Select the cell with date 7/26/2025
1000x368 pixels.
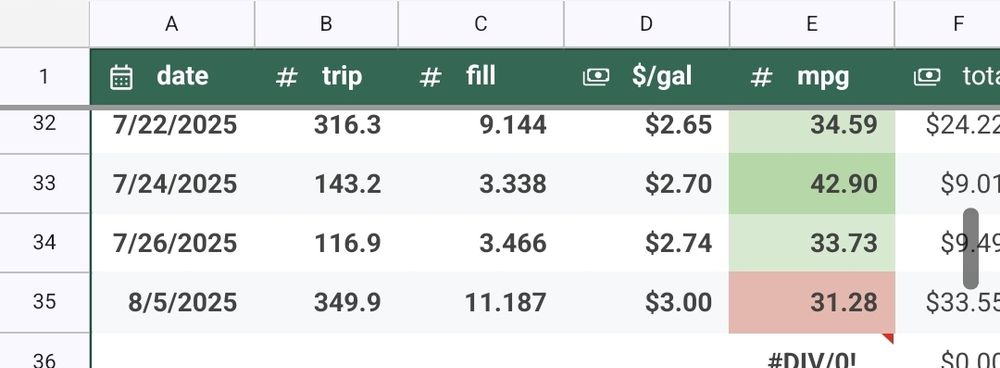coord(173,243)
